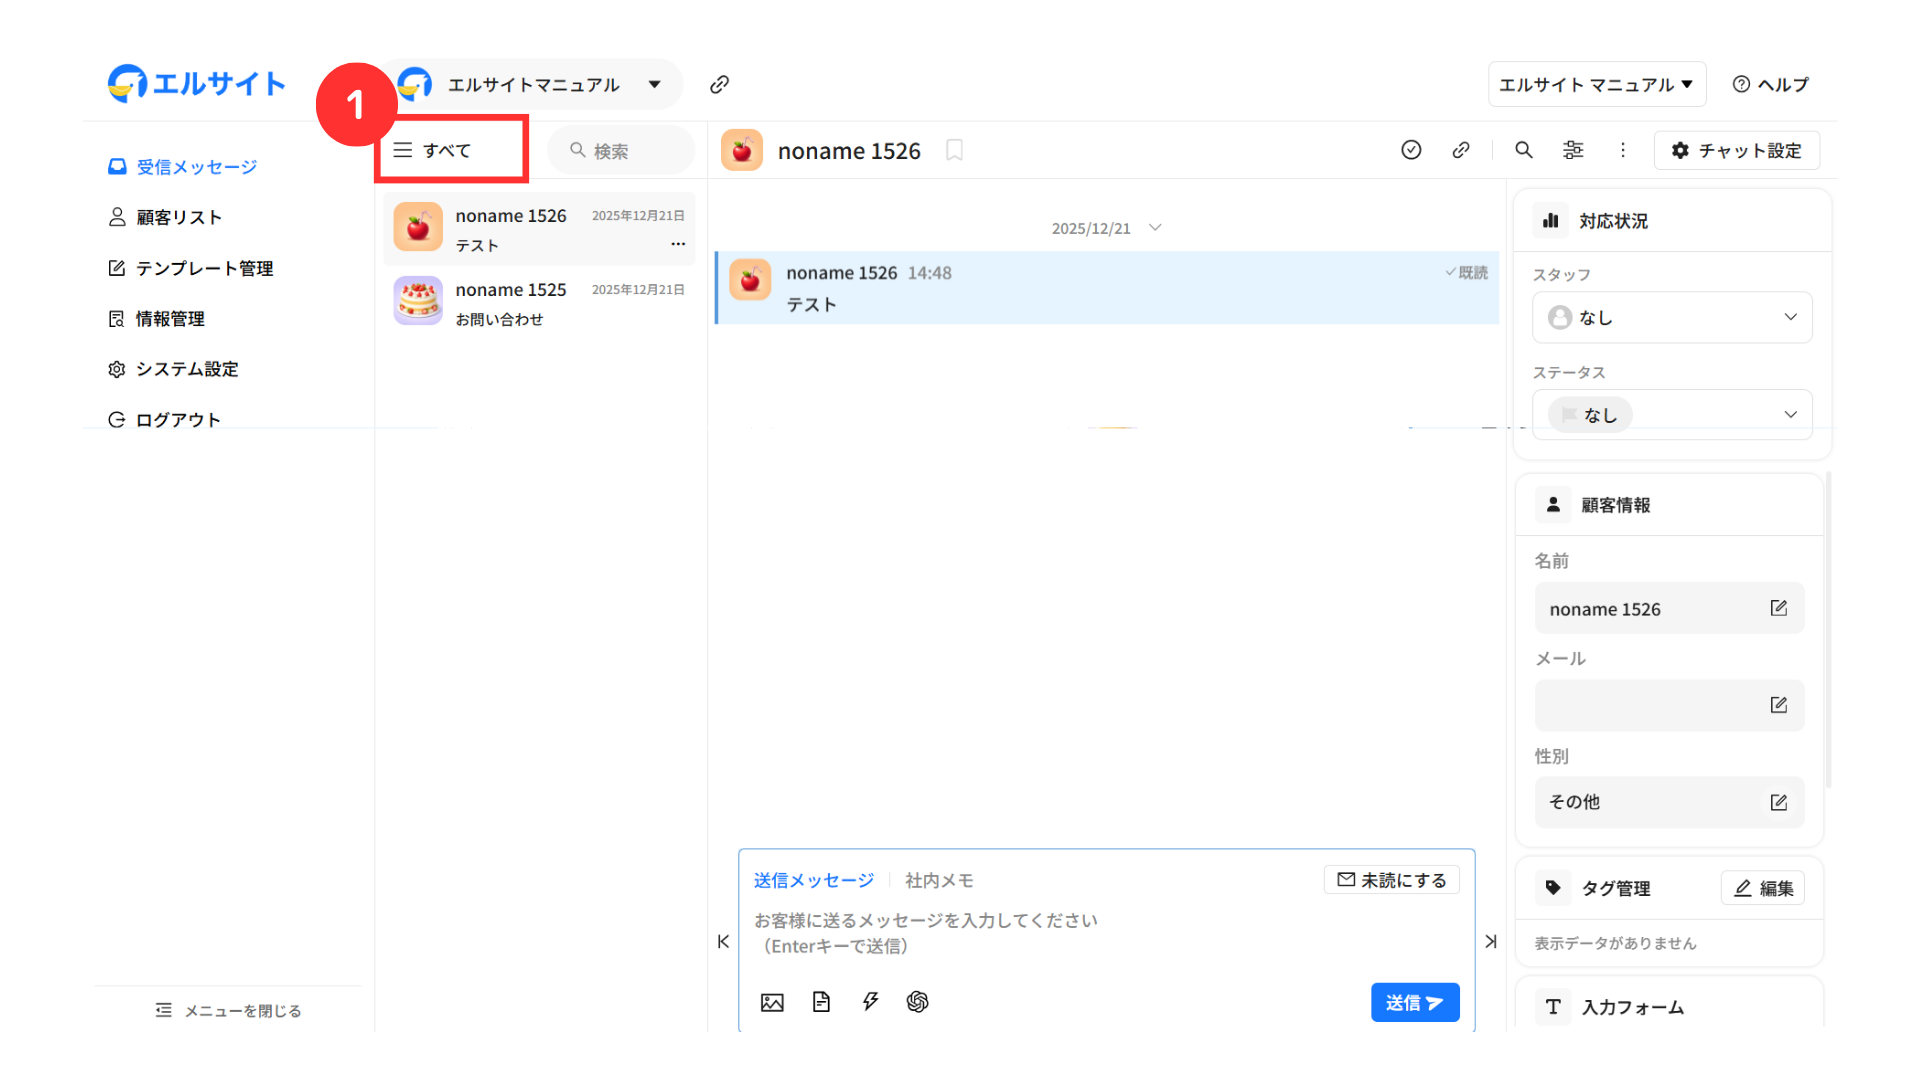The height and width of the screenshot is (1080, 1920).
Task: Click the image attachment icon in composer
Action: click(x=772, y=1002)
